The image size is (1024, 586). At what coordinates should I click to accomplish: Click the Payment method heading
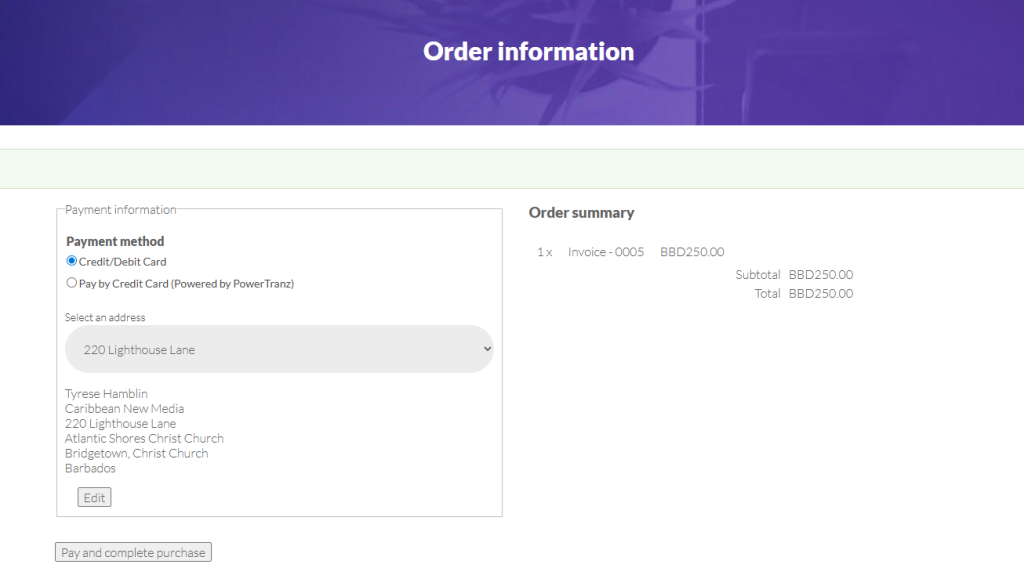coord(115,242)
